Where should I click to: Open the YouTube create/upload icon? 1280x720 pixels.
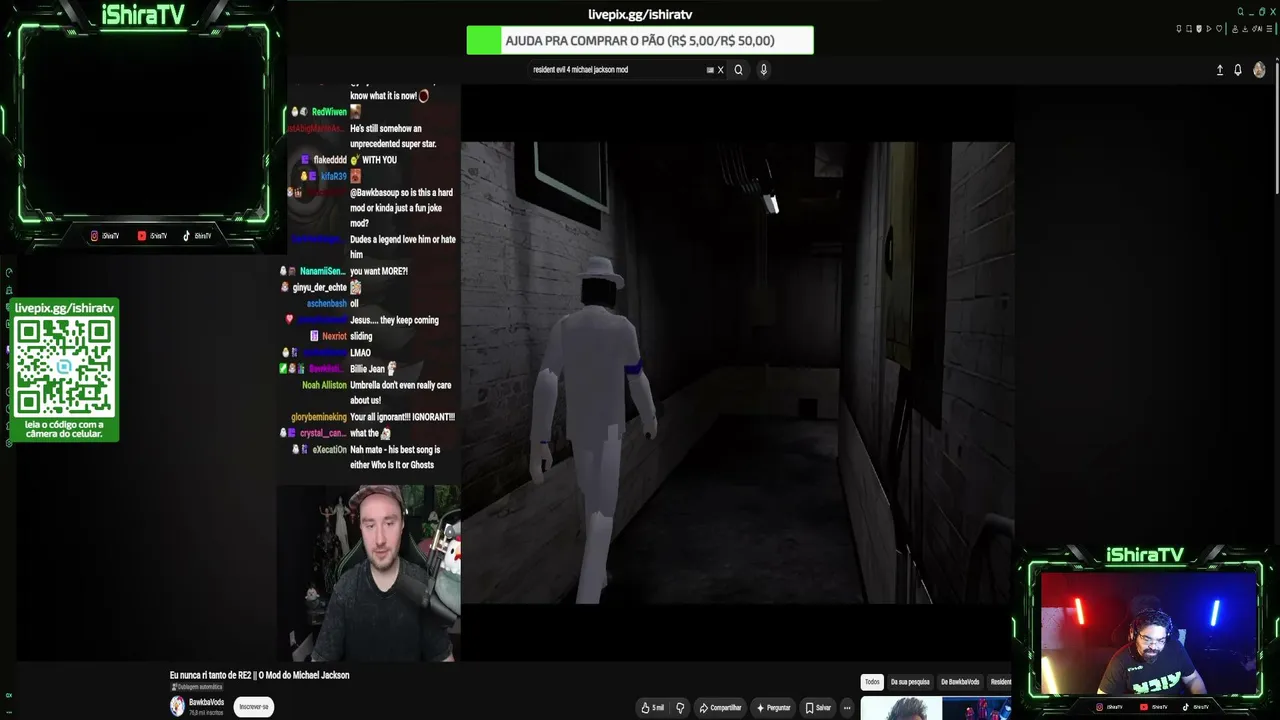(1219, 70)
